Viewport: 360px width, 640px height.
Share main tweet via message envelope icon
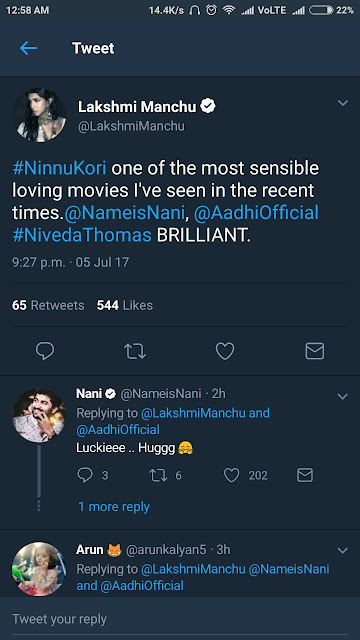[x=315, y=351]
